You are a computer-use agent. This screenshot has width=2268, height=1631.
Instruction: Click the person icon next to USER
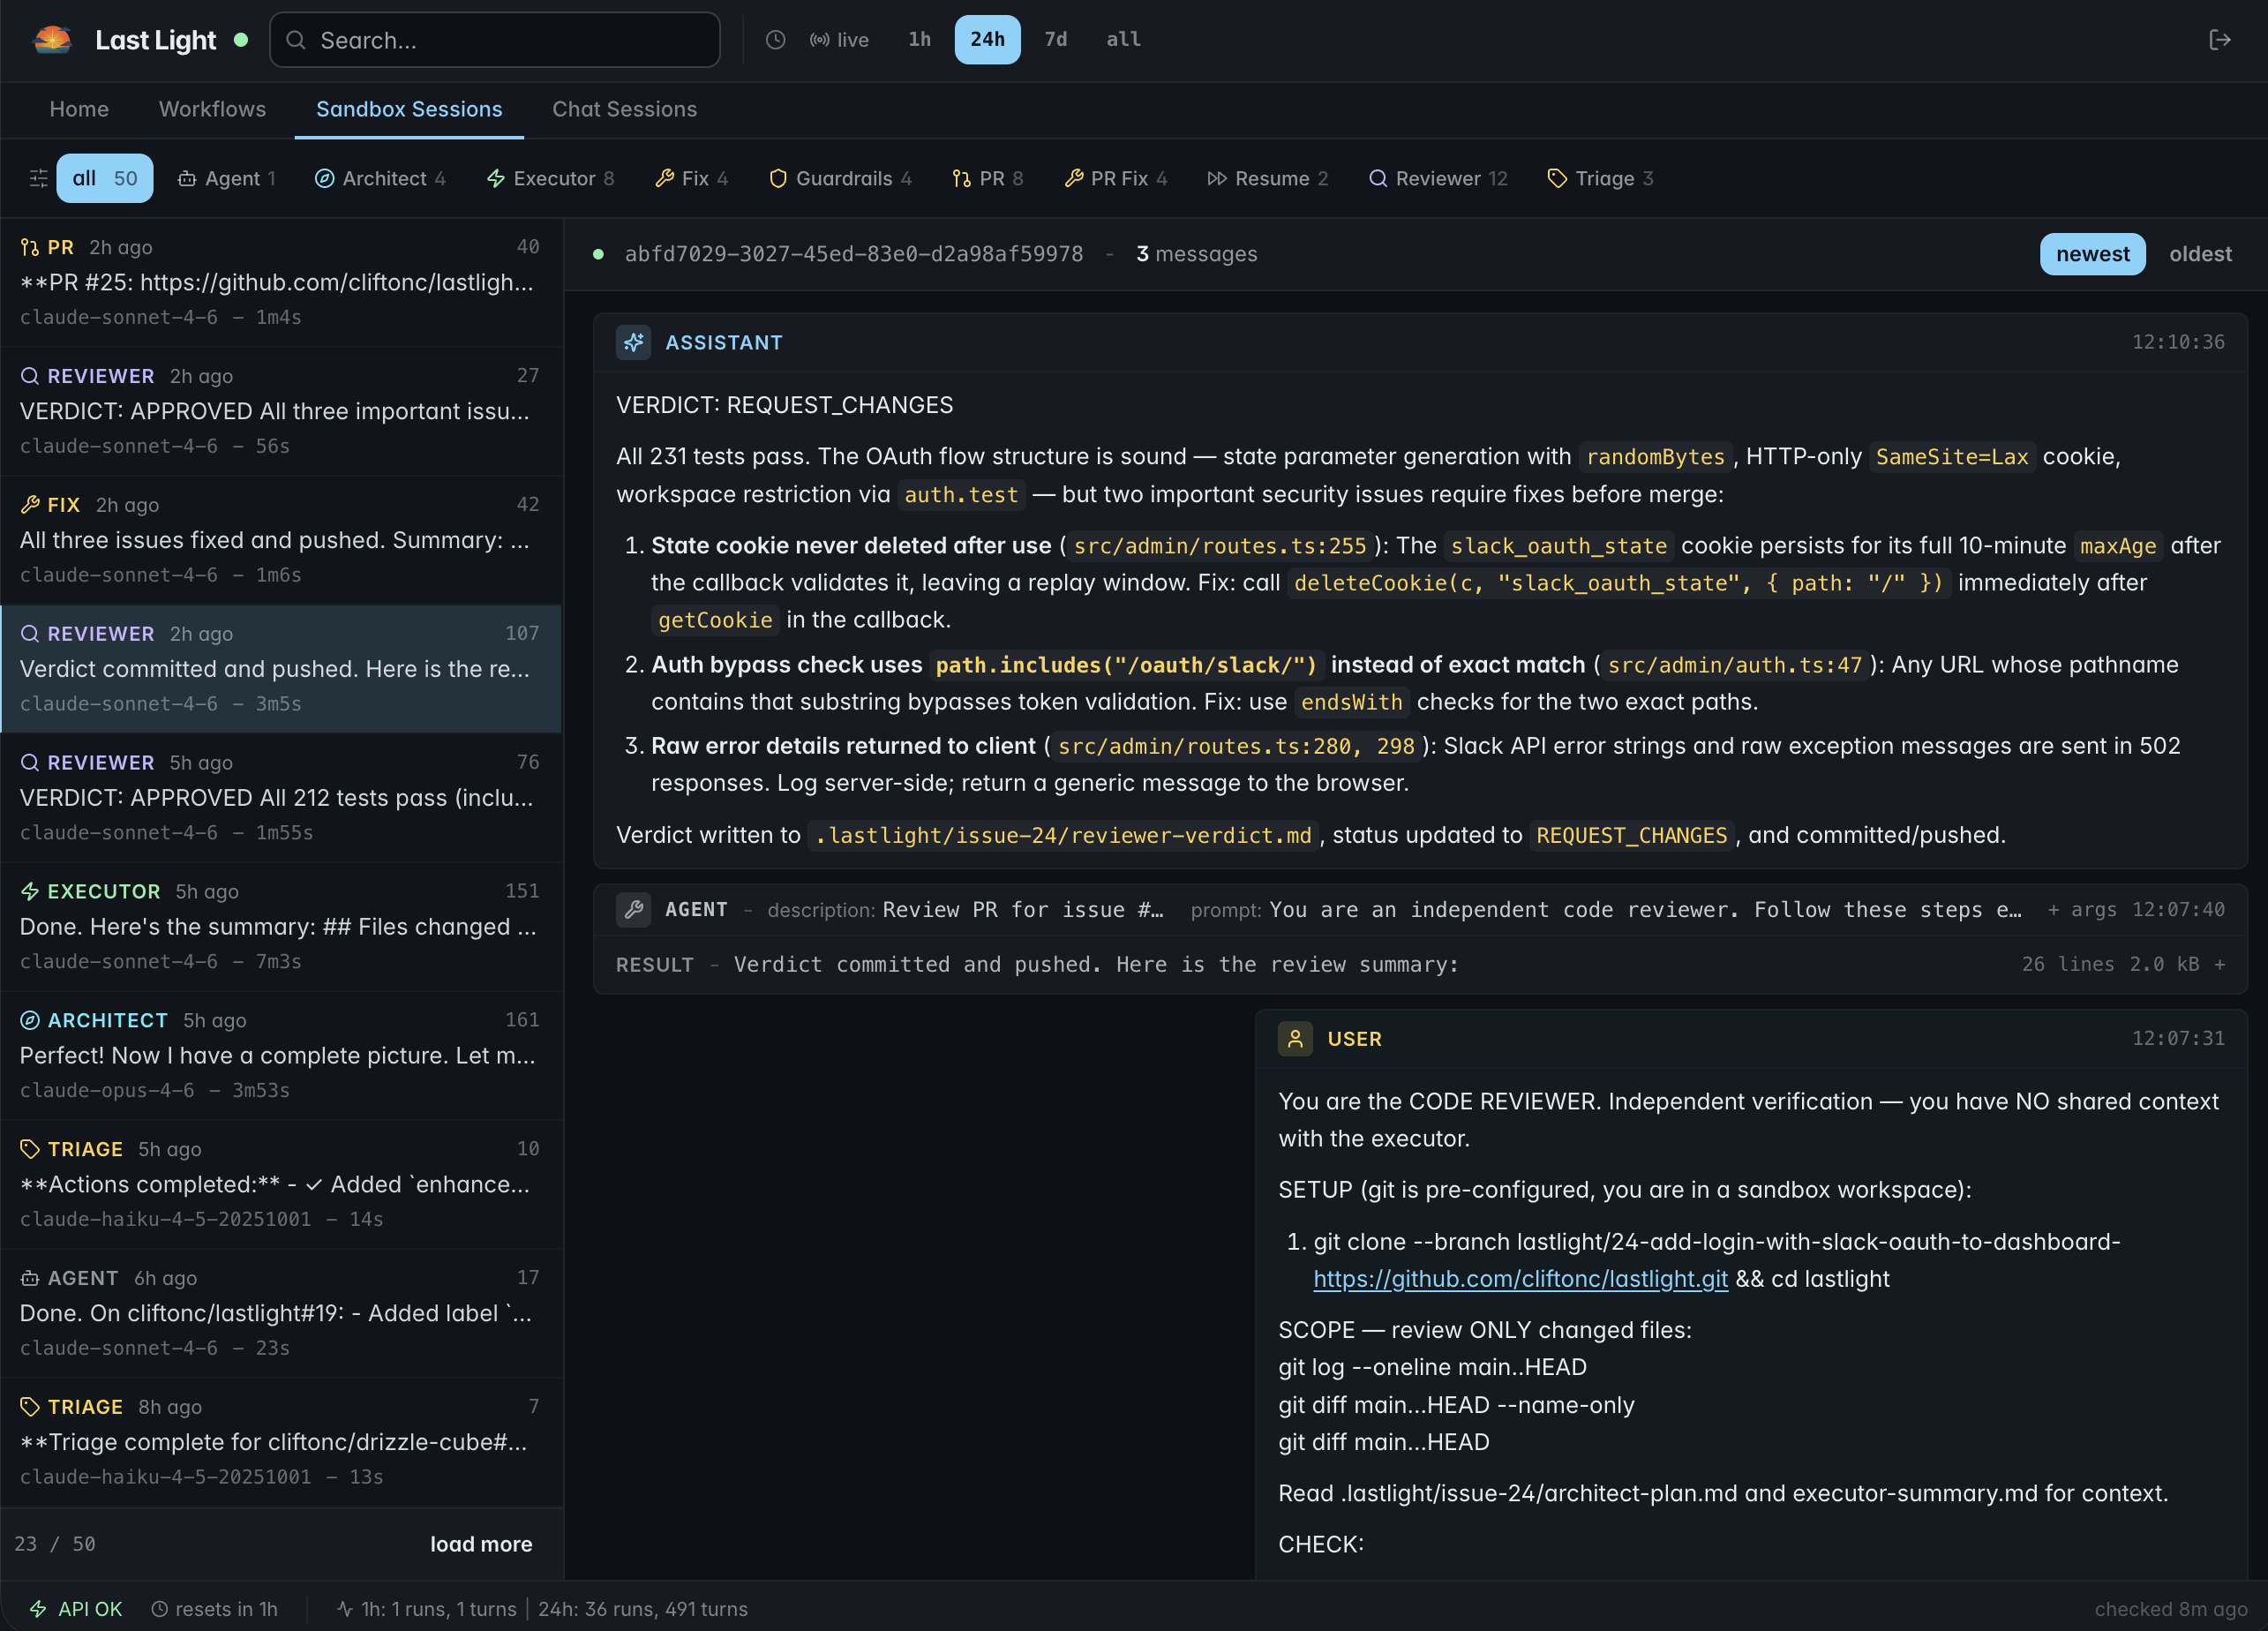(1295, 1038)
